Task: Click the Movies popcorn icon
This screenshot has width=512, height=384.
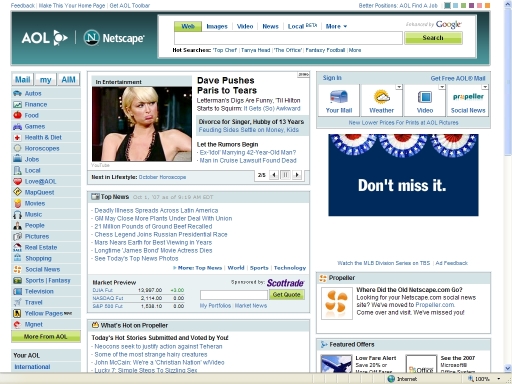Action: click(x=17, y=203)
